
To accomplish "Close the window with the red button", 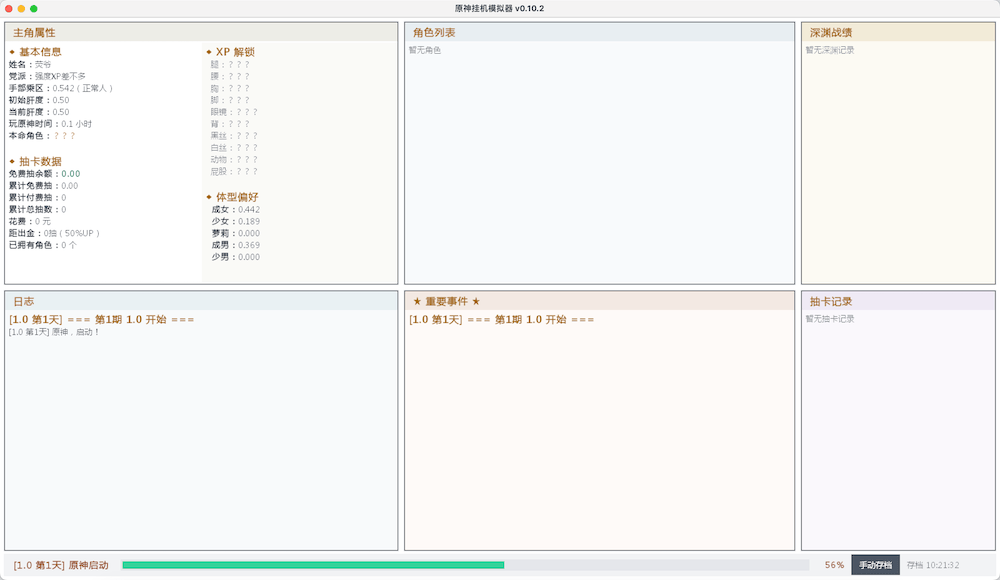I will (9, 8).
